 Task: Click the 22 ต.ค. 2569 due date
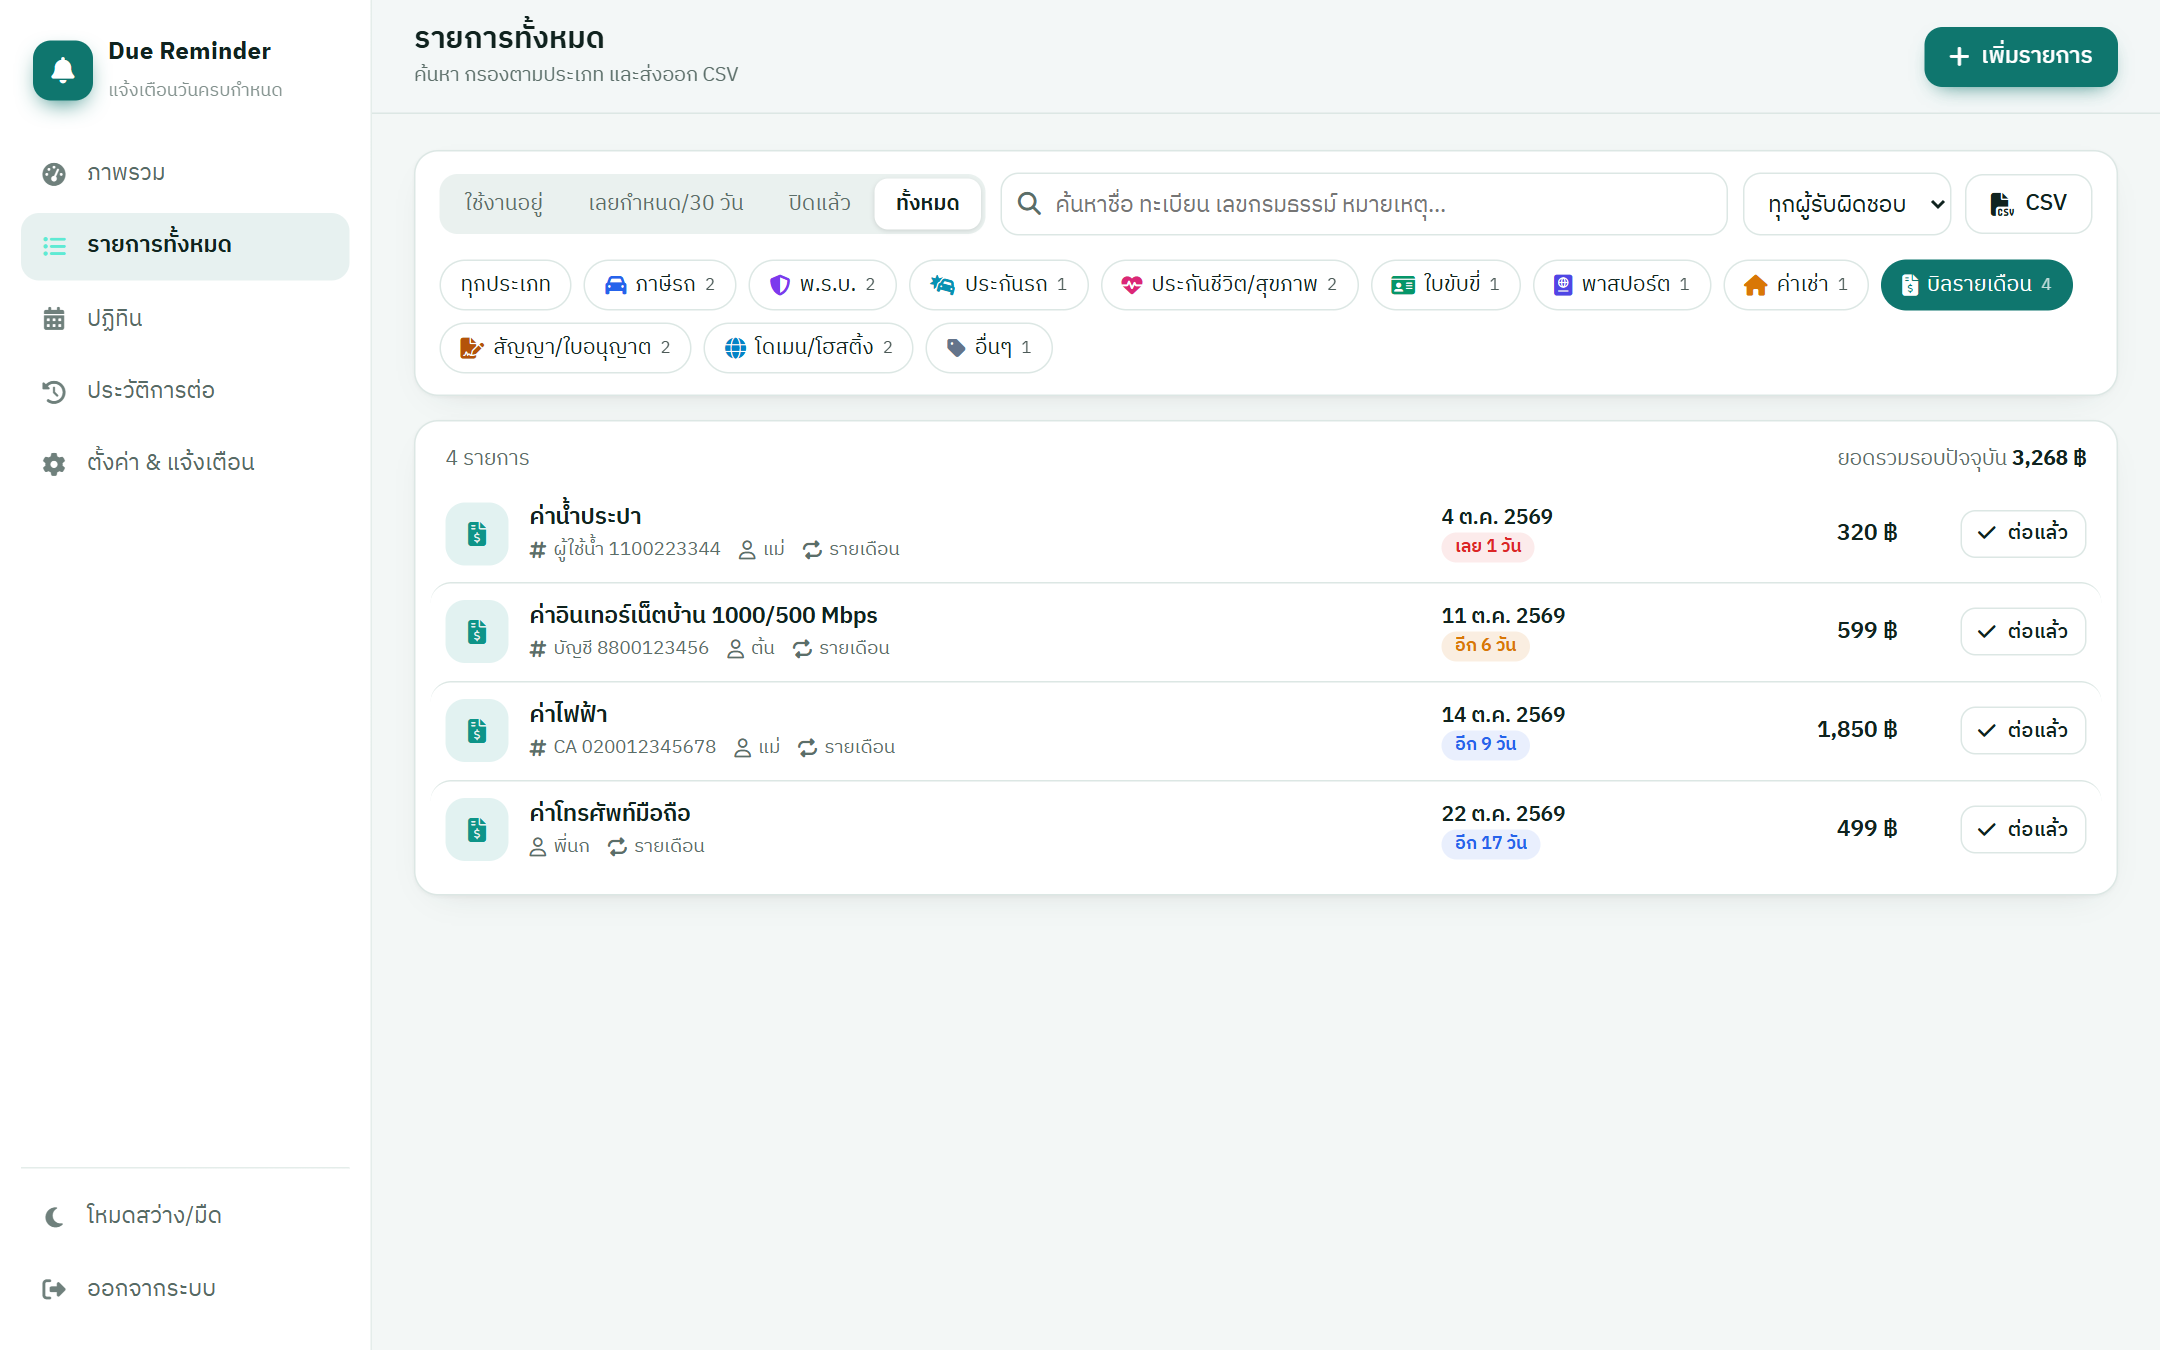click(x=1503, y=814)
